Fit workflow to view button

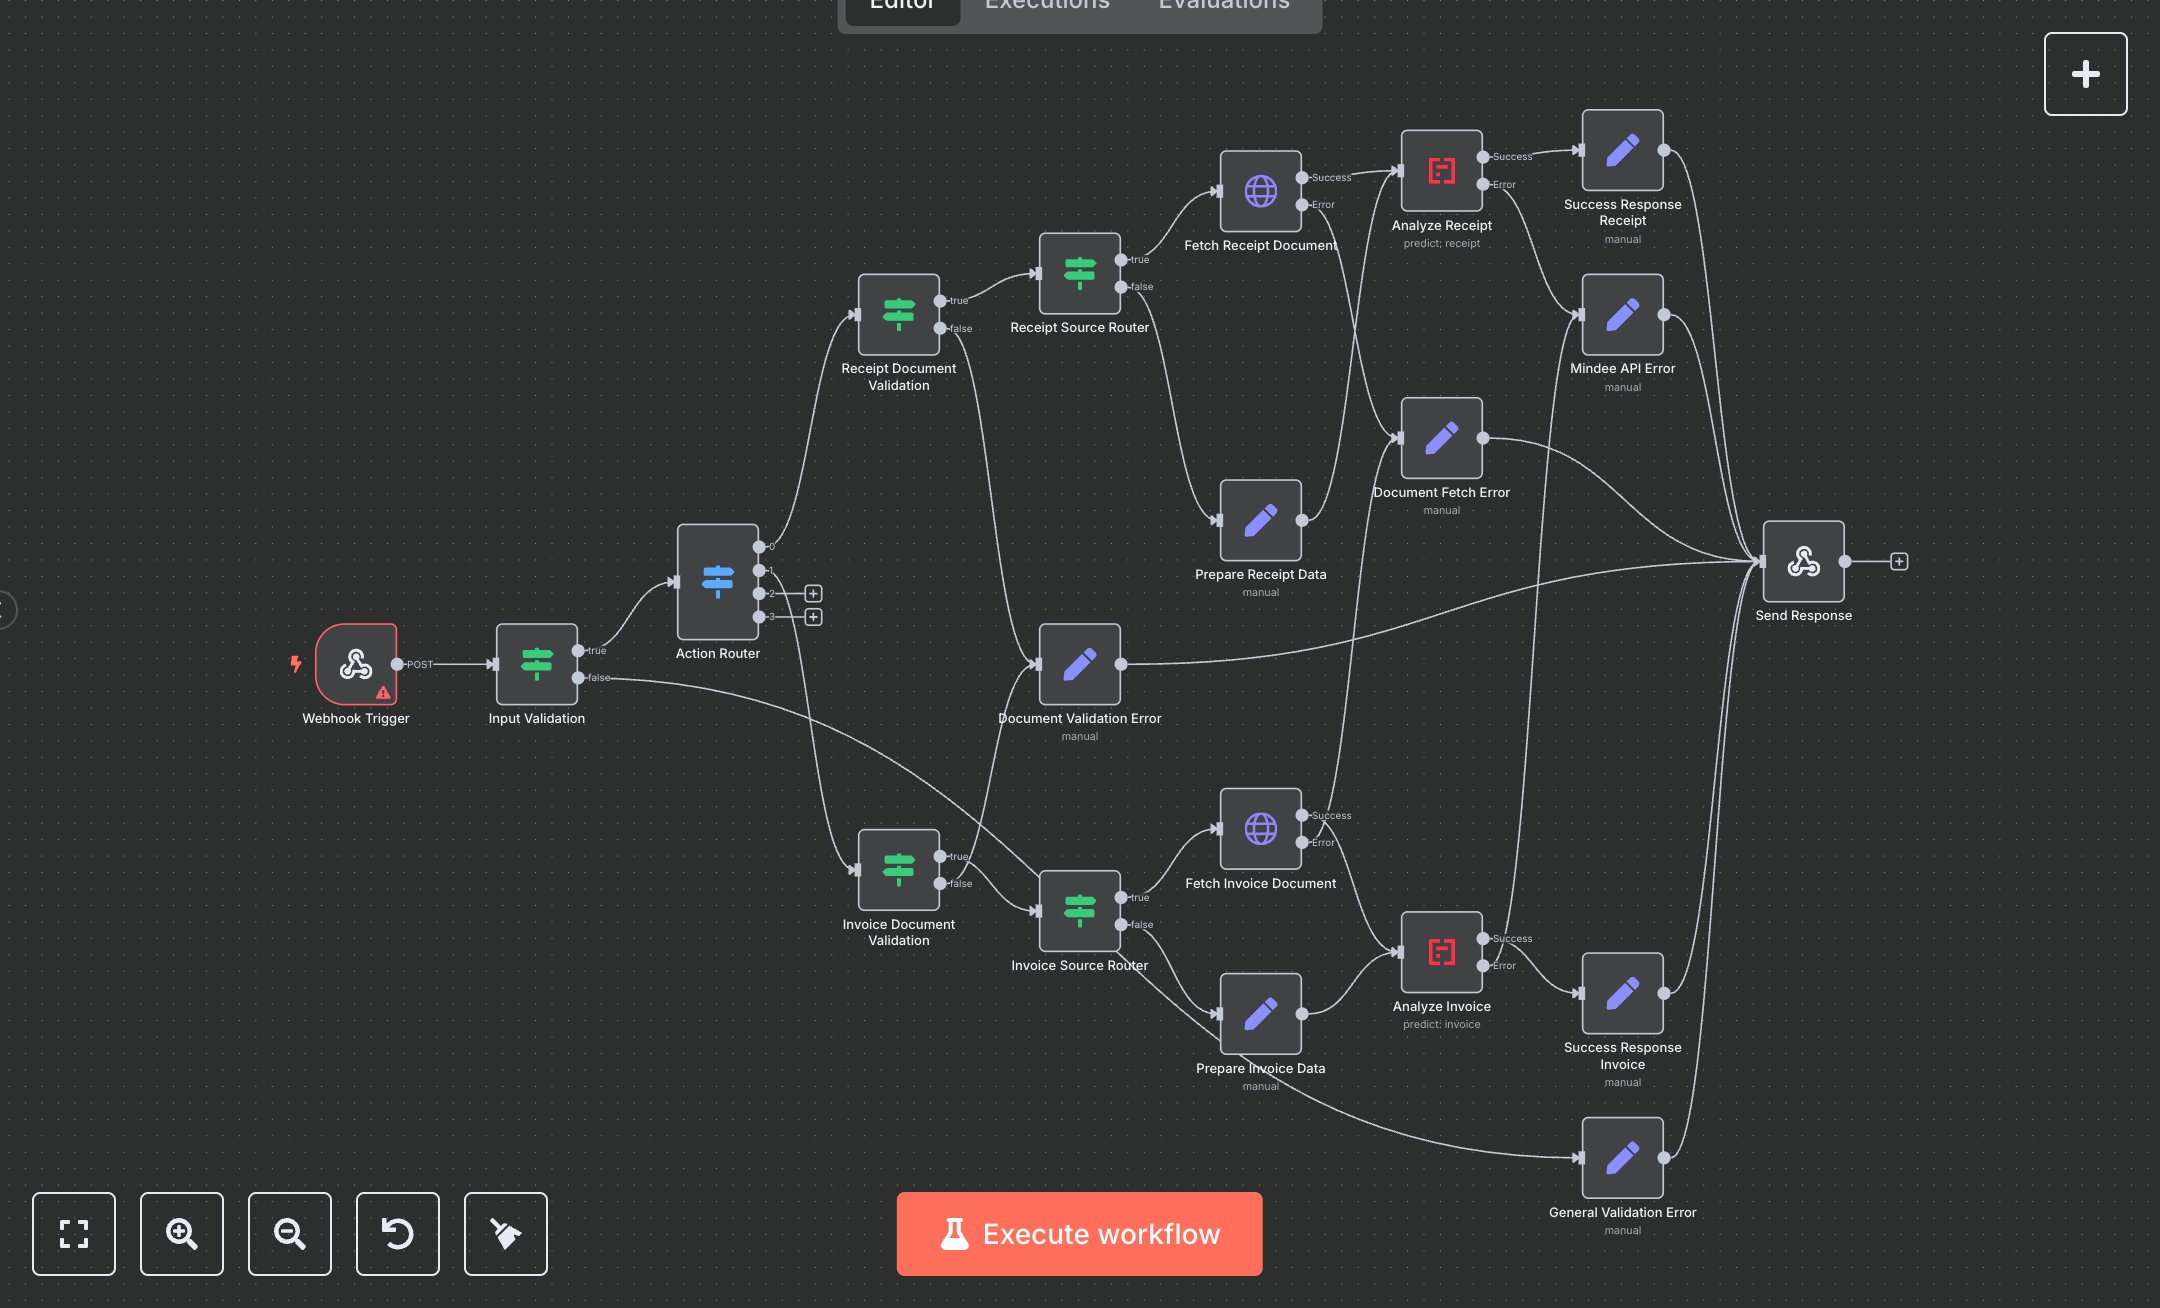(x=74, y=1234)
